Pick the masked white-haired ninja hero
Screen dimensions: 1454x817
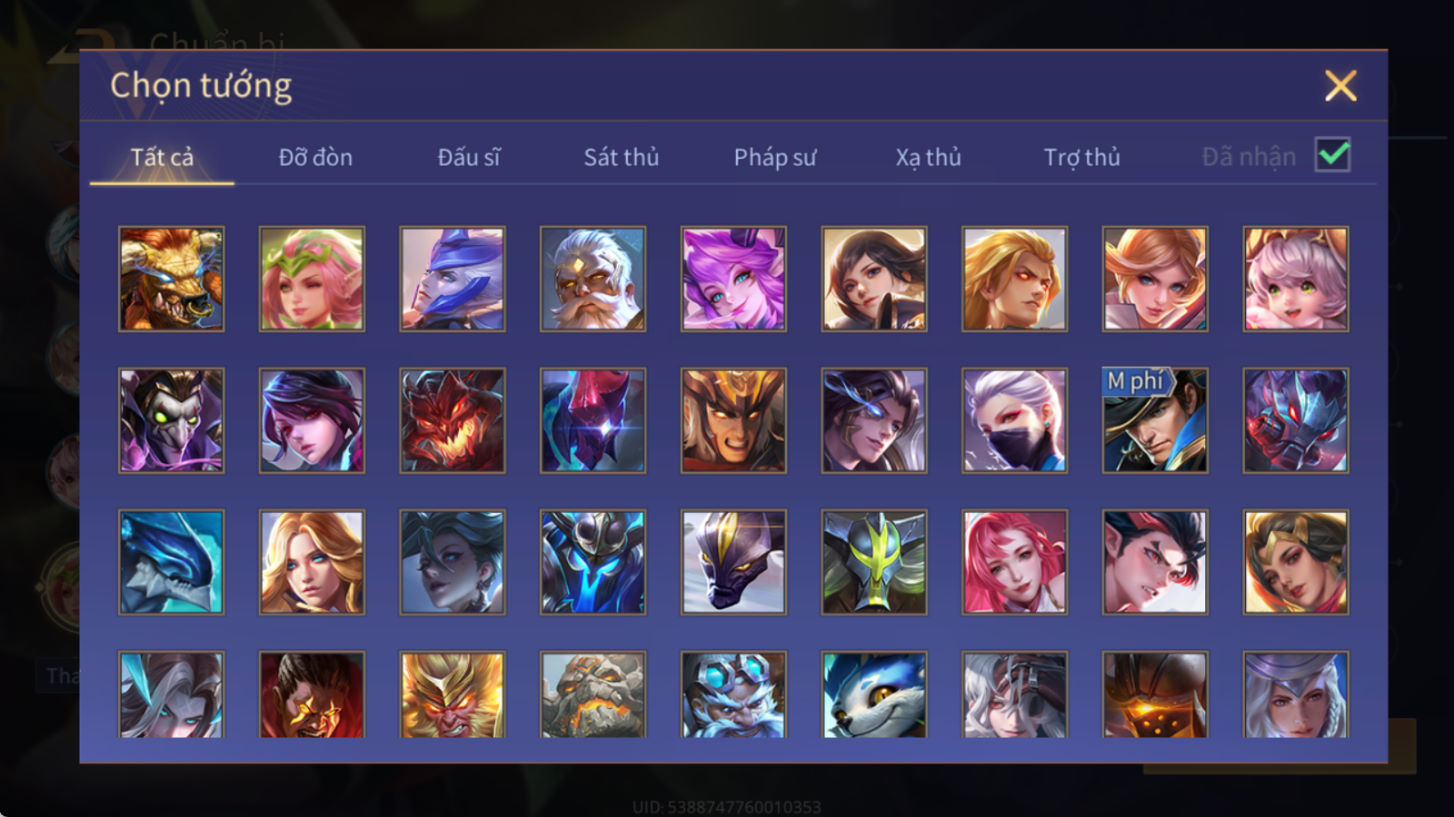[1015, 420]
